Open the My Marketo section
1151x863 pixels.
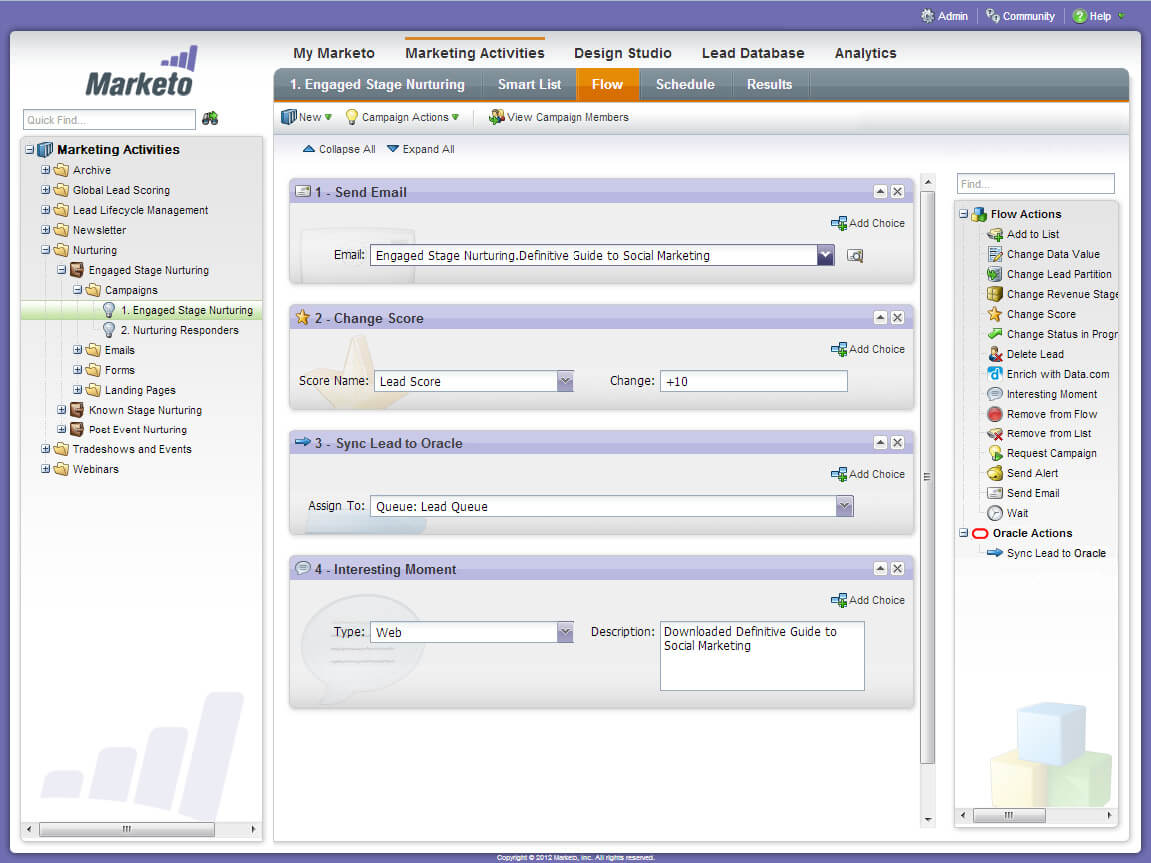tap(334, 53)
